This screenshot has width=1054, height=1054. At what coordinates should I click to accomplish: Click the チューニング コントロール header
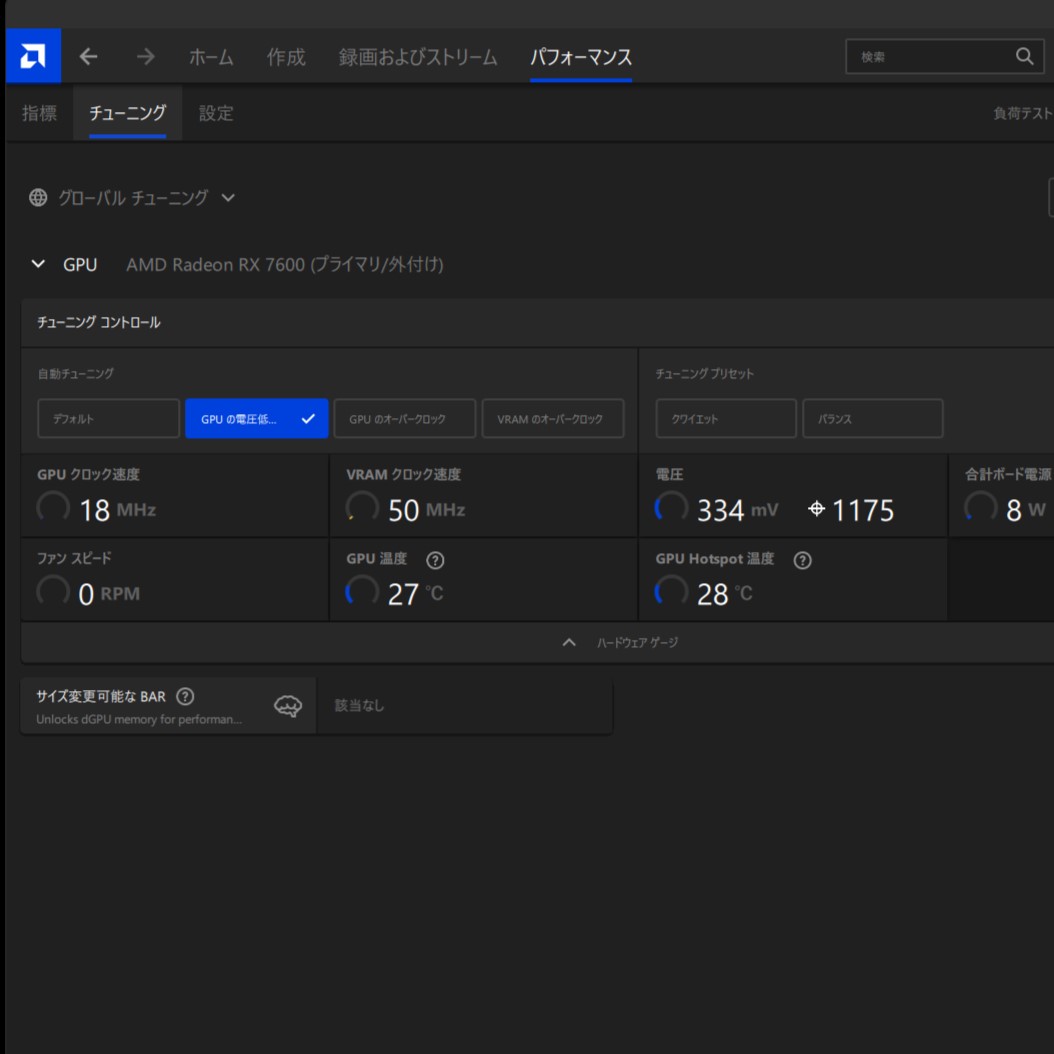pos(99,323)
